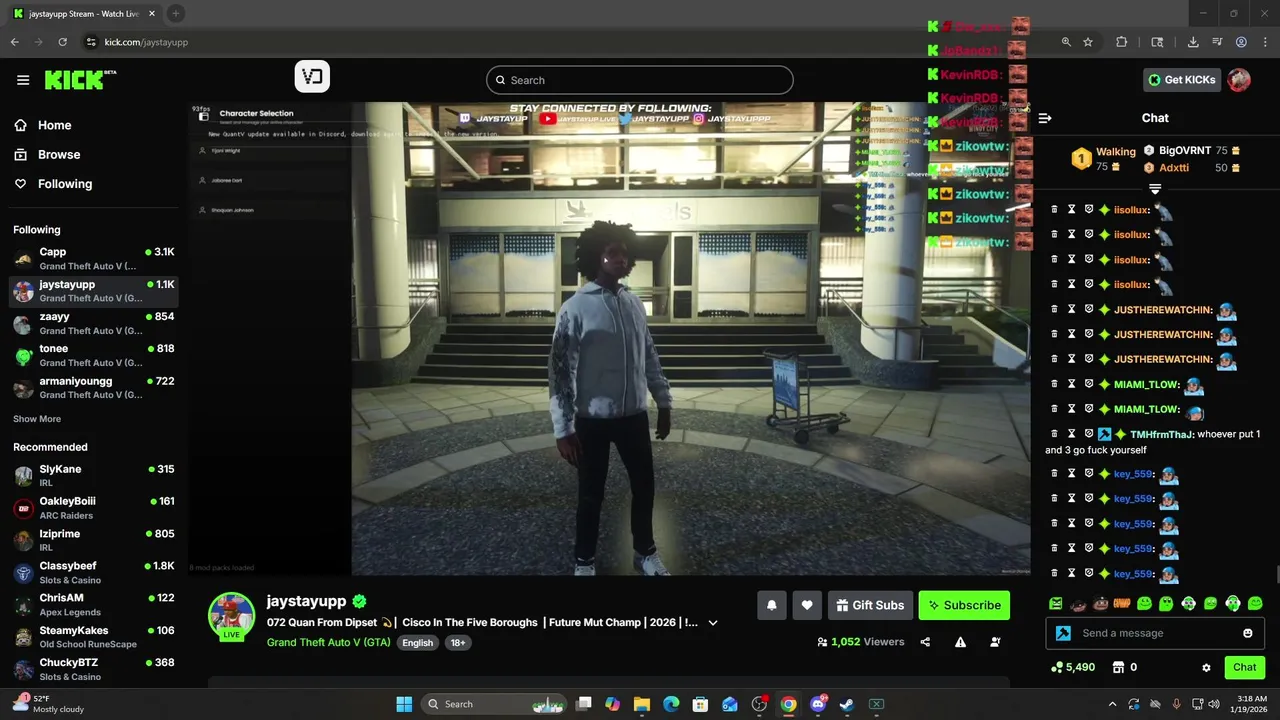Open Steam from the taskbar

[x=847, y=704]
